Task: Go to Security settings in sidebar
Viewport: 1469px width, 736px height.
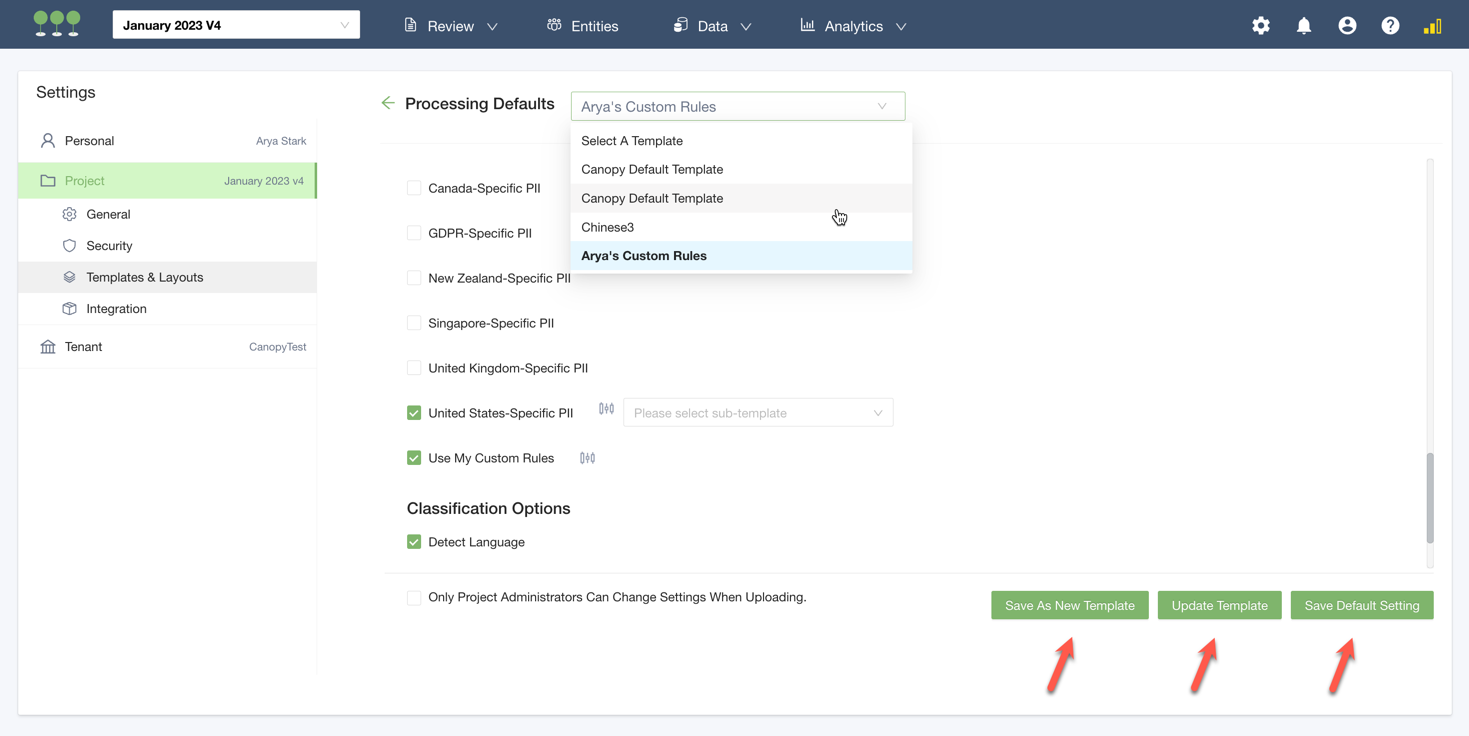Action: pos(109,246)
